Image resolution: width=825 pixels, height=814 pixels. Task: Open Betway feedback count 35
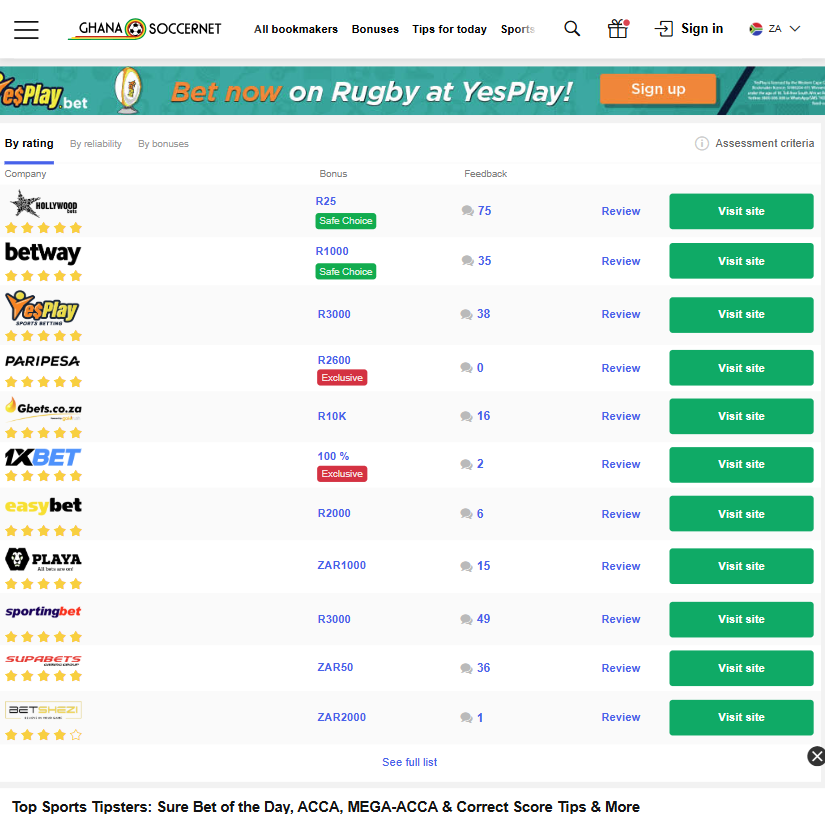point(476,261)
